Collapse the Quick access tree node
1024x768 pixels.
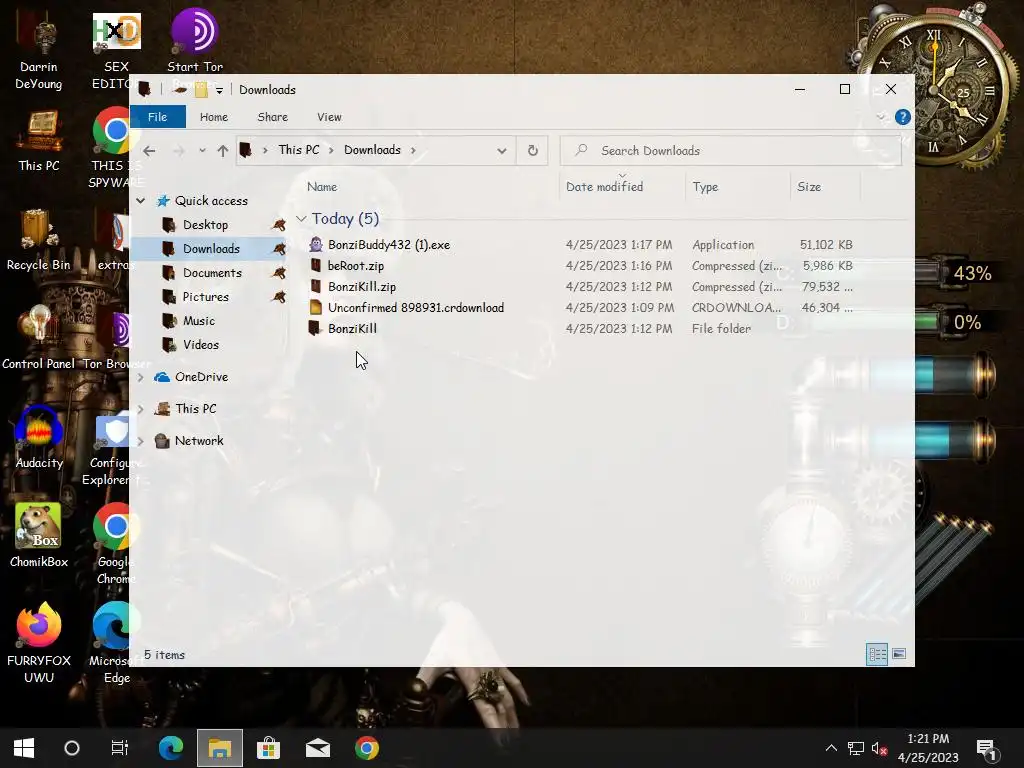click(140, 200)
